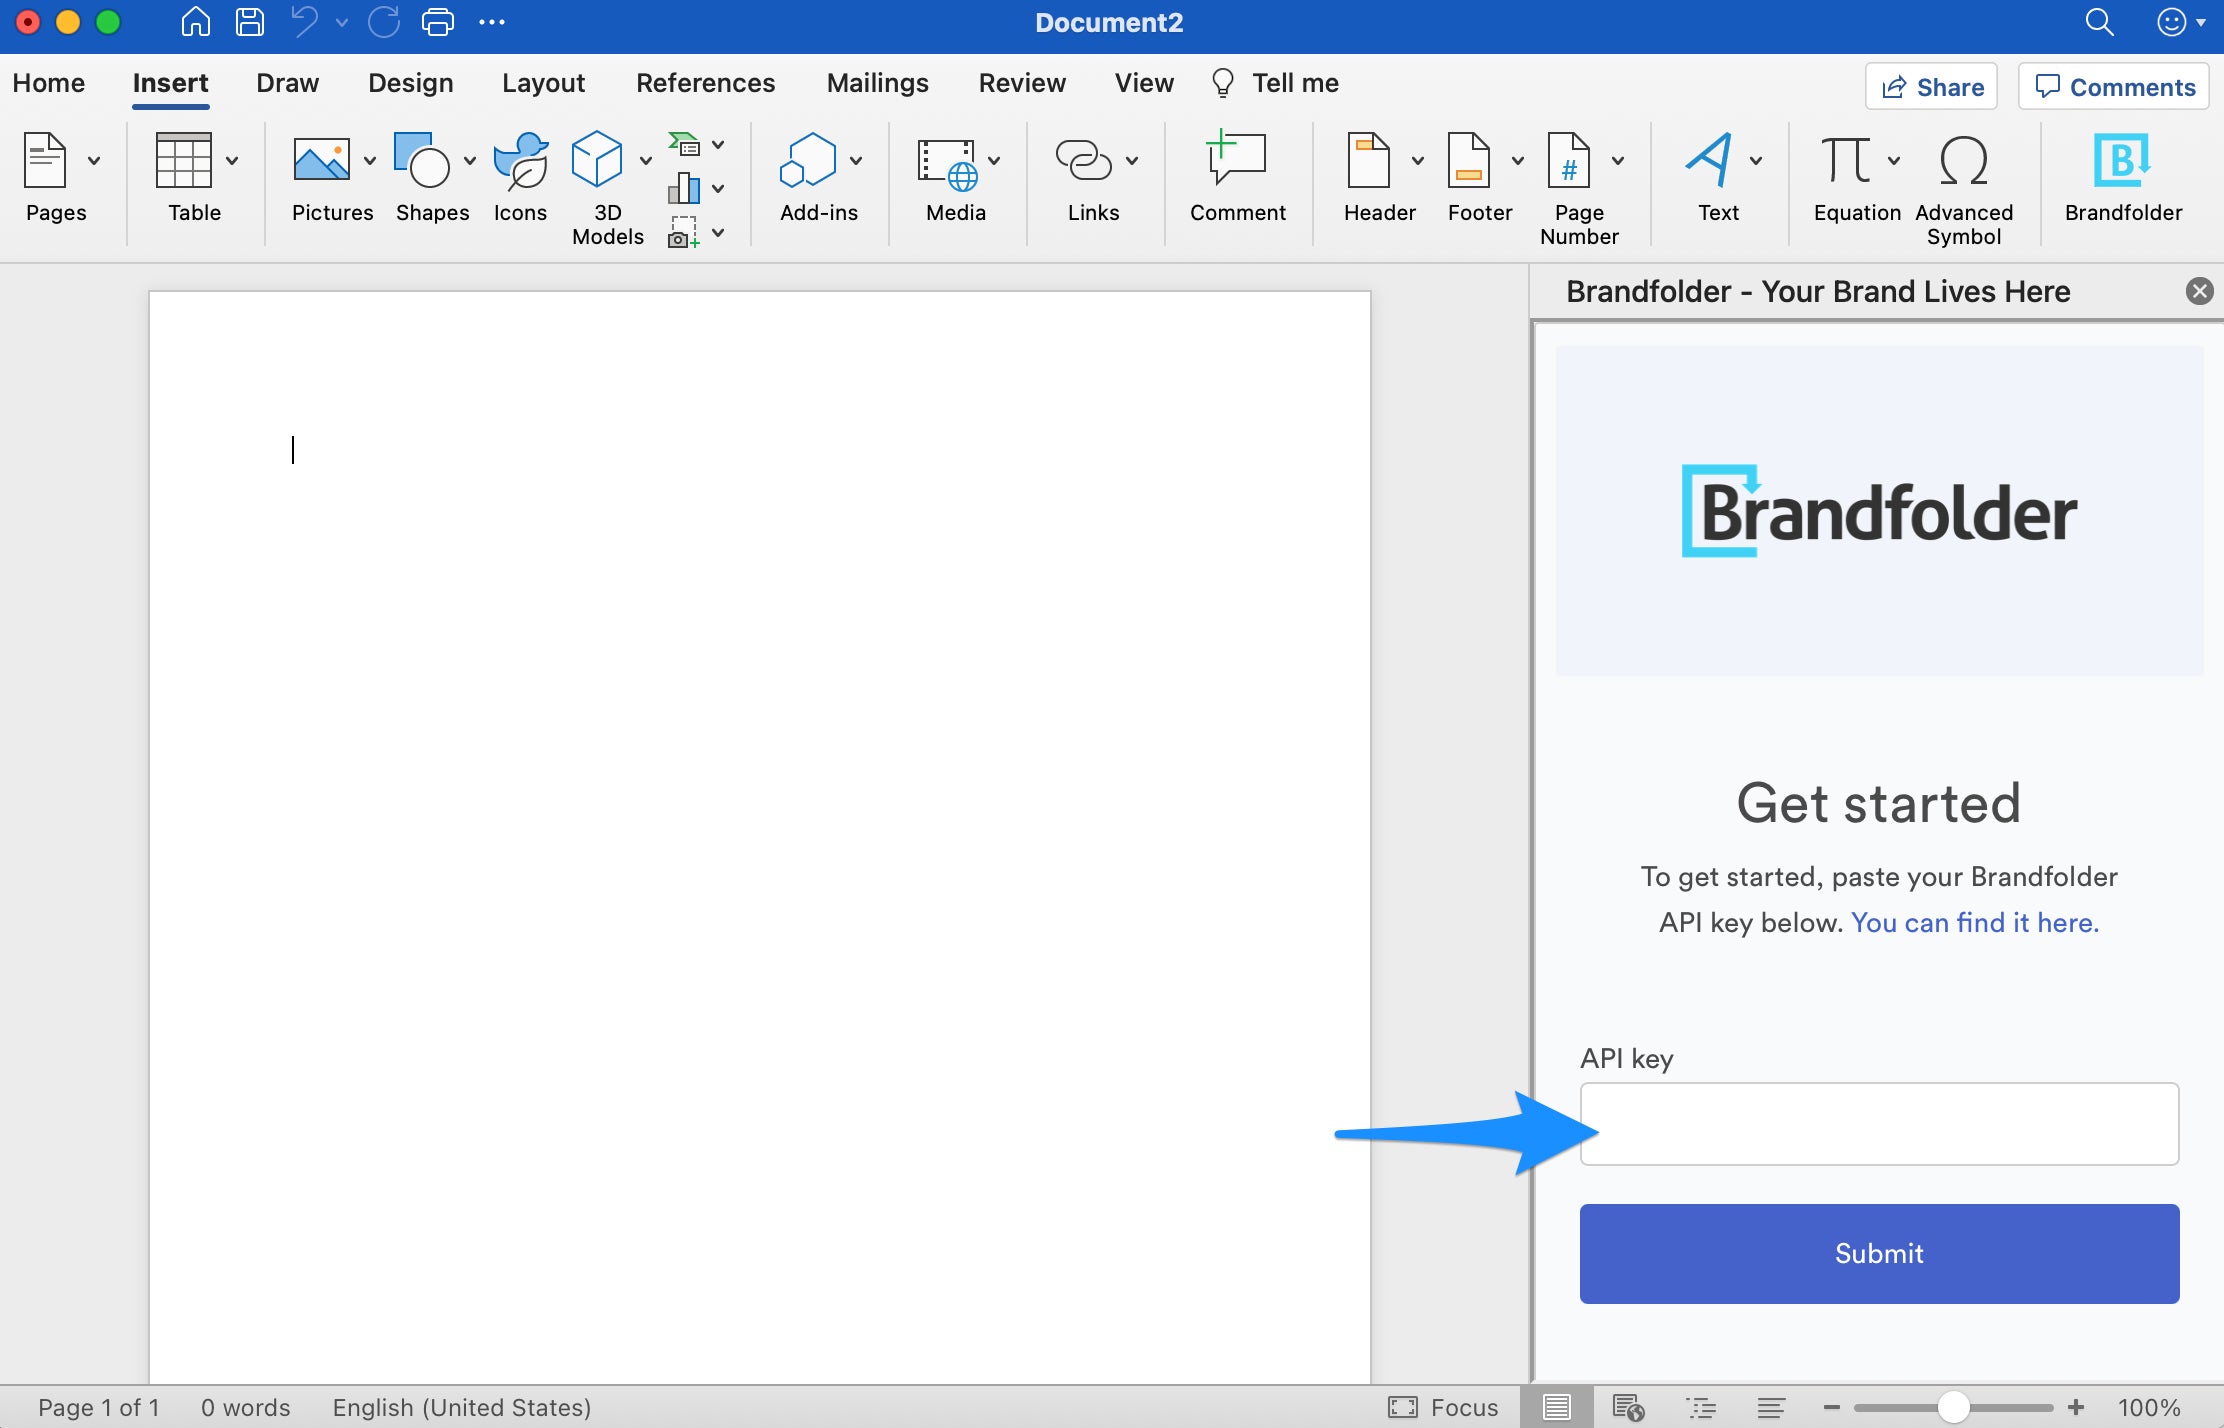
Task: Click the Footer icon
Action: (1469, 160)
